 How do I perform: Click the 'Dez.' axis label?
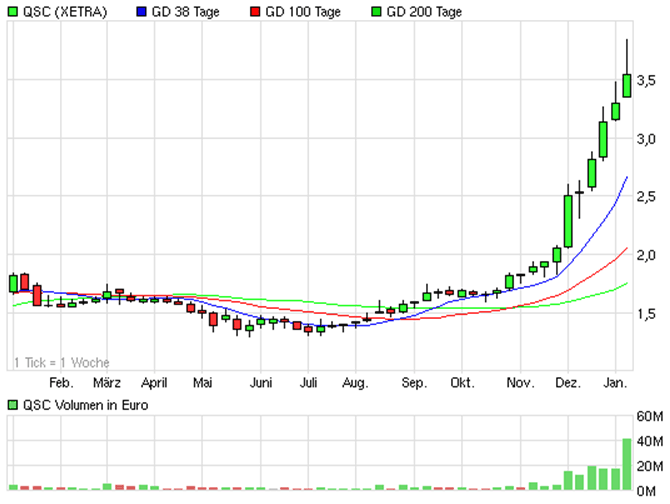point(568,383)
